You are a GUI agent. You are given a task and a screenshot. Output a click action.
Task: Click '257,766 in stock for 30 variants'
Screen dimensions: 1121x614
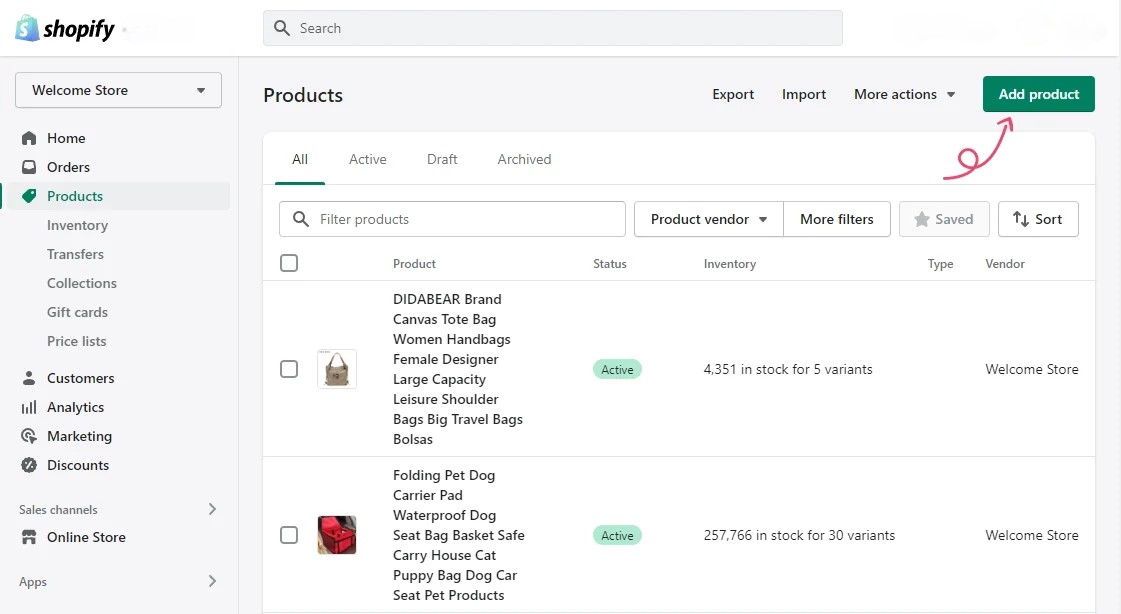tap(799, 535)
